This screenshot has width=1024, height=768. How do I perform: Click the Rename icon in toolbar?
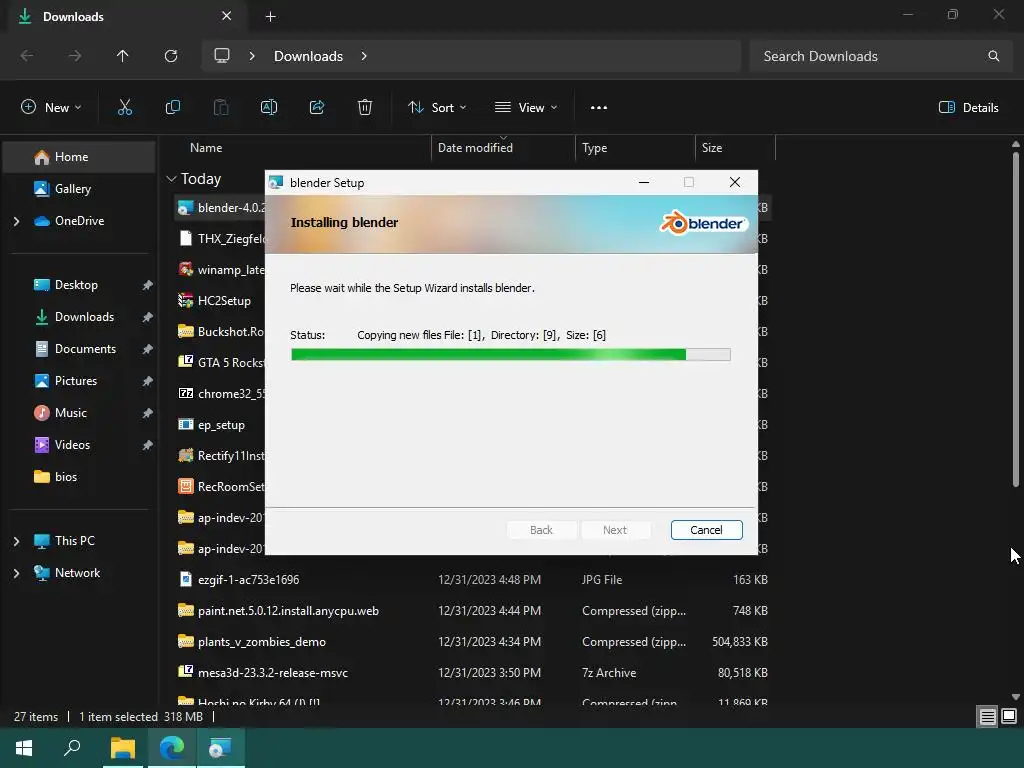269,108
